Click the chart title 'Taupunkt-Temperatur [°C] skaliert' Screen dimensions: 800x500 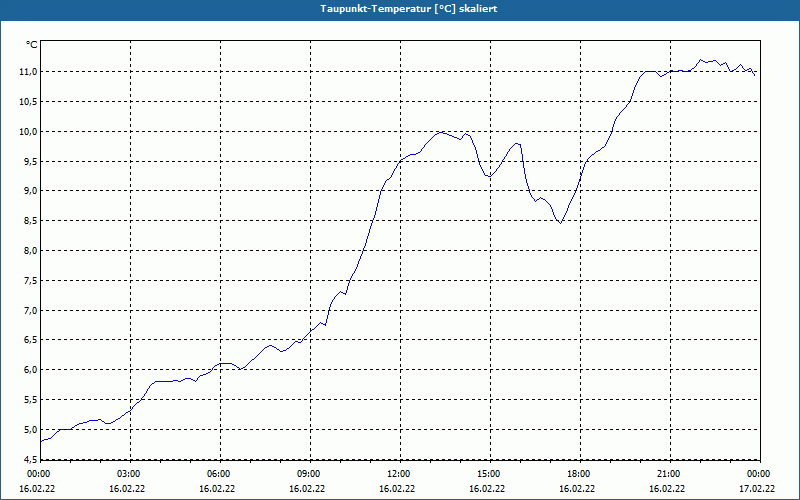point(409,9)
